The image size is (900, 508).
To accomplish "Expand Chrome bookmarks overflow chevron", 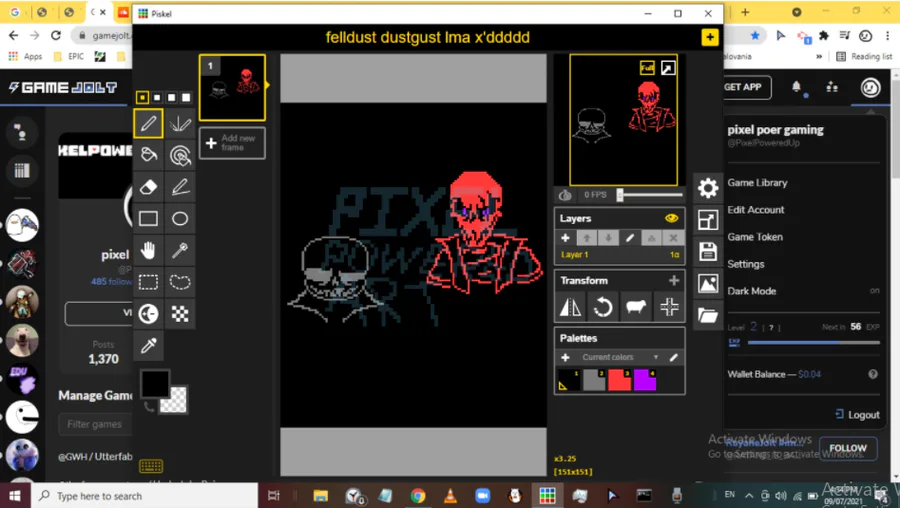I will pyautogui.click(x=819, y=56).
